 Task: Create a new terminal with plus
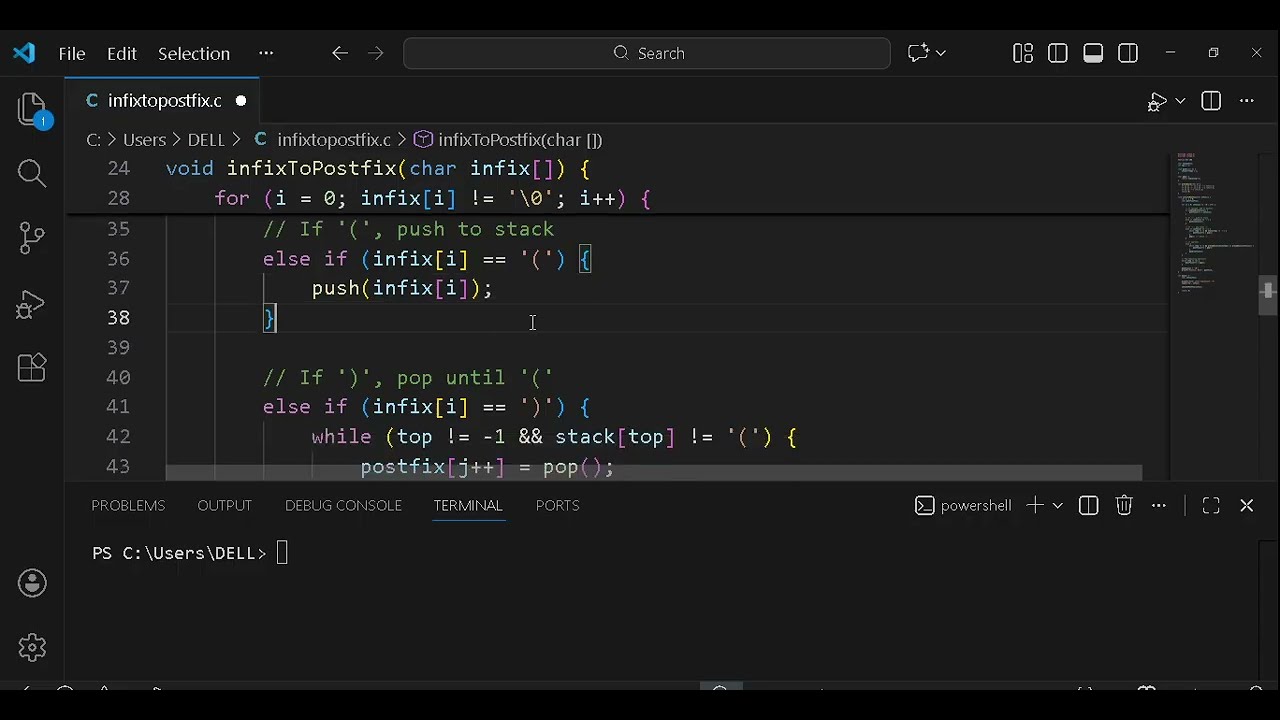(x=1035, y=506)
